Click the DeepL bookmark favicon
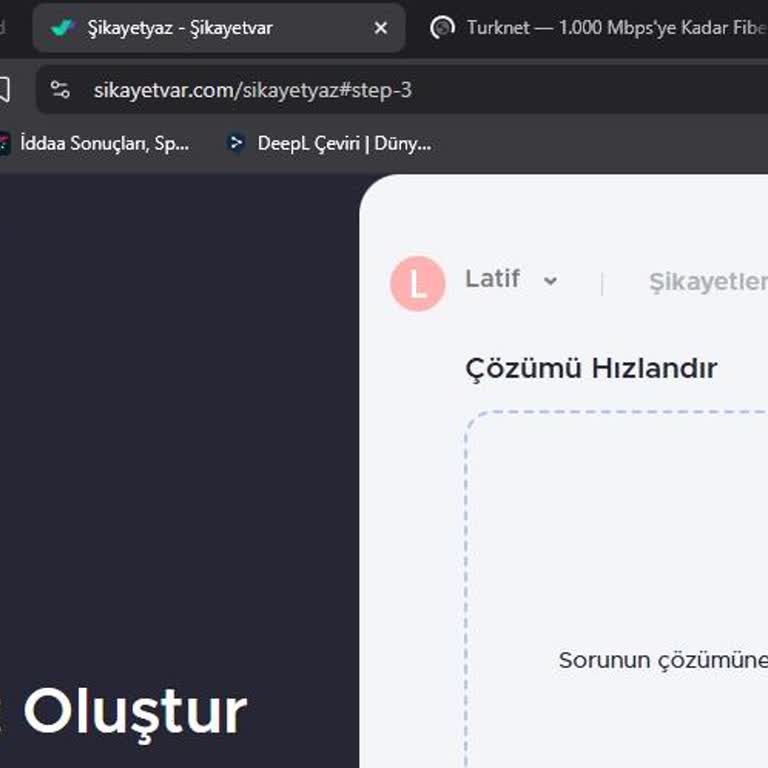Image resolution: width=768 pixels, height=768 pixels. 237,143
